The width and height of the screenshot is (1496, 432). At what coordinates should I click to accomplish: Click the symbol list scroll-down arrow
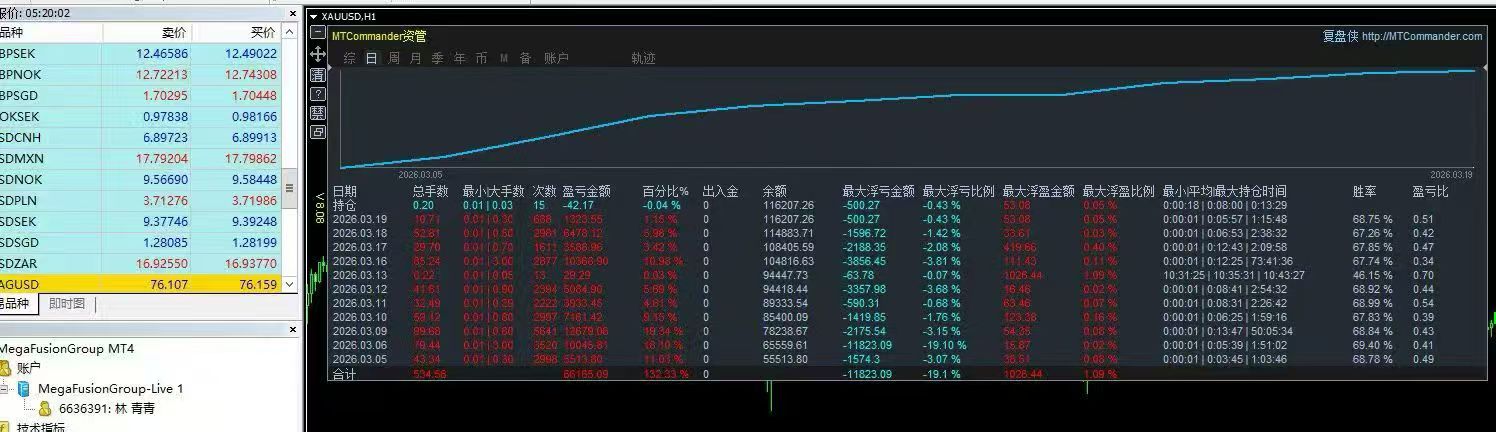pos(290,285)
